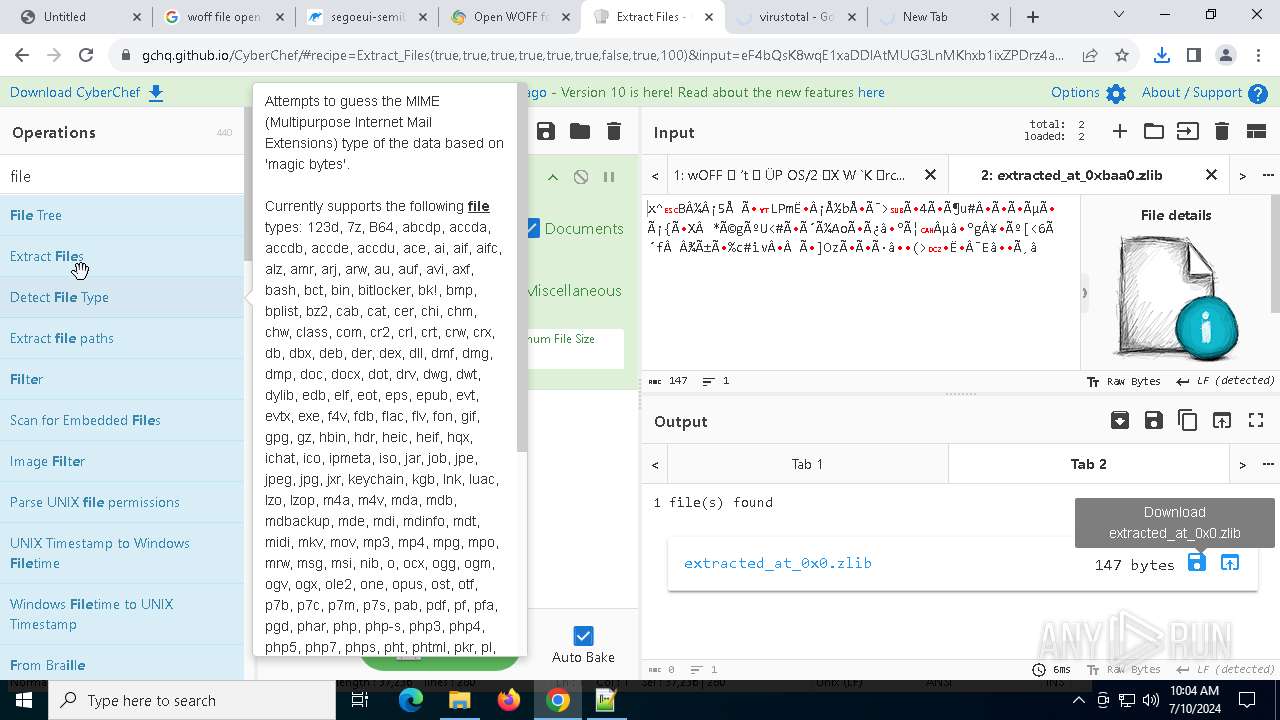This screenshot has width=1280, height=720.
Task: Open the extracted_at_0x0.zlib file link
Action: [778, 563]
